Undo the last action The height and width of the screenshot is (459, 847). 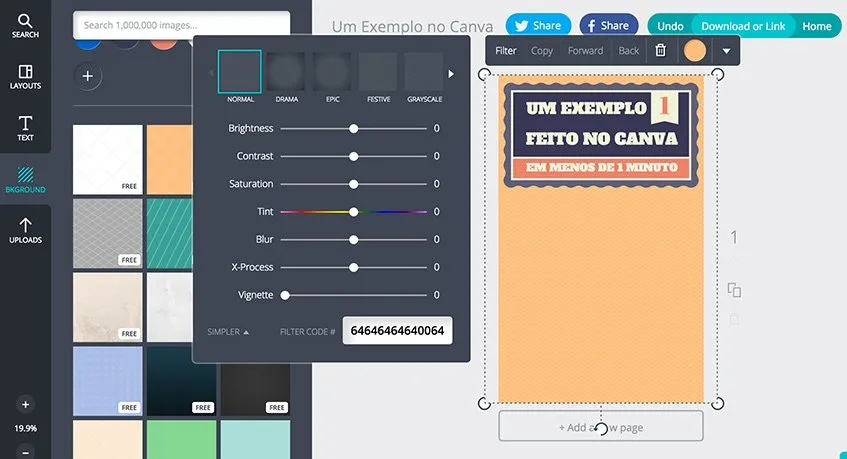point(670,26)
